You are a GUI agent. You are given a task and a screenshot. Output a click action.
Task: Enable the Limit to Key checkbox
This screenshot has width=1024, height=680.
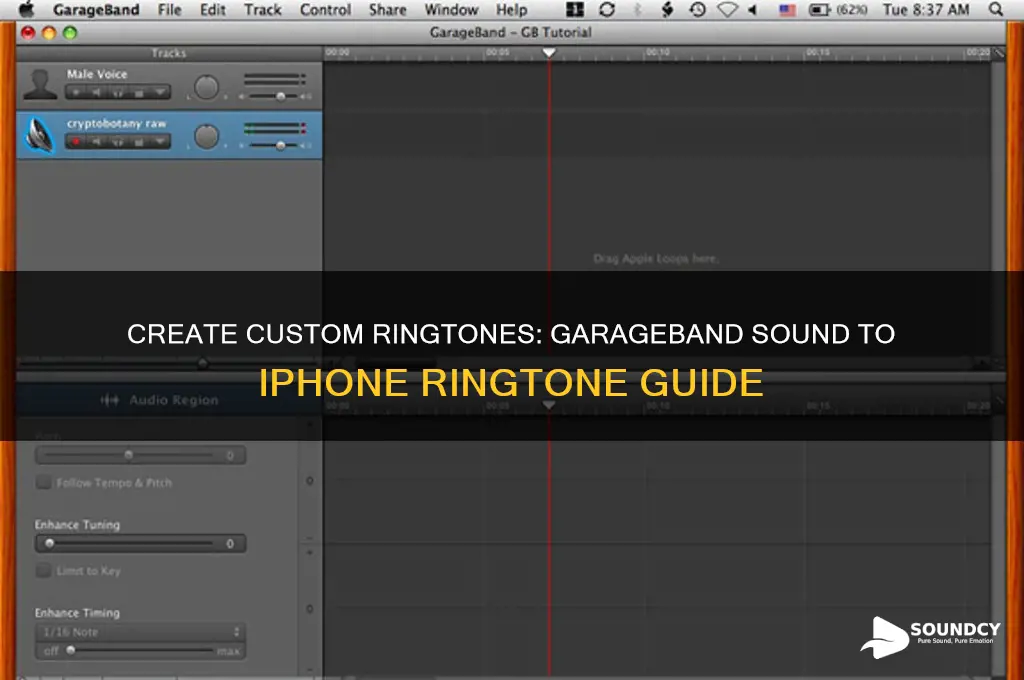click(43, 570)
